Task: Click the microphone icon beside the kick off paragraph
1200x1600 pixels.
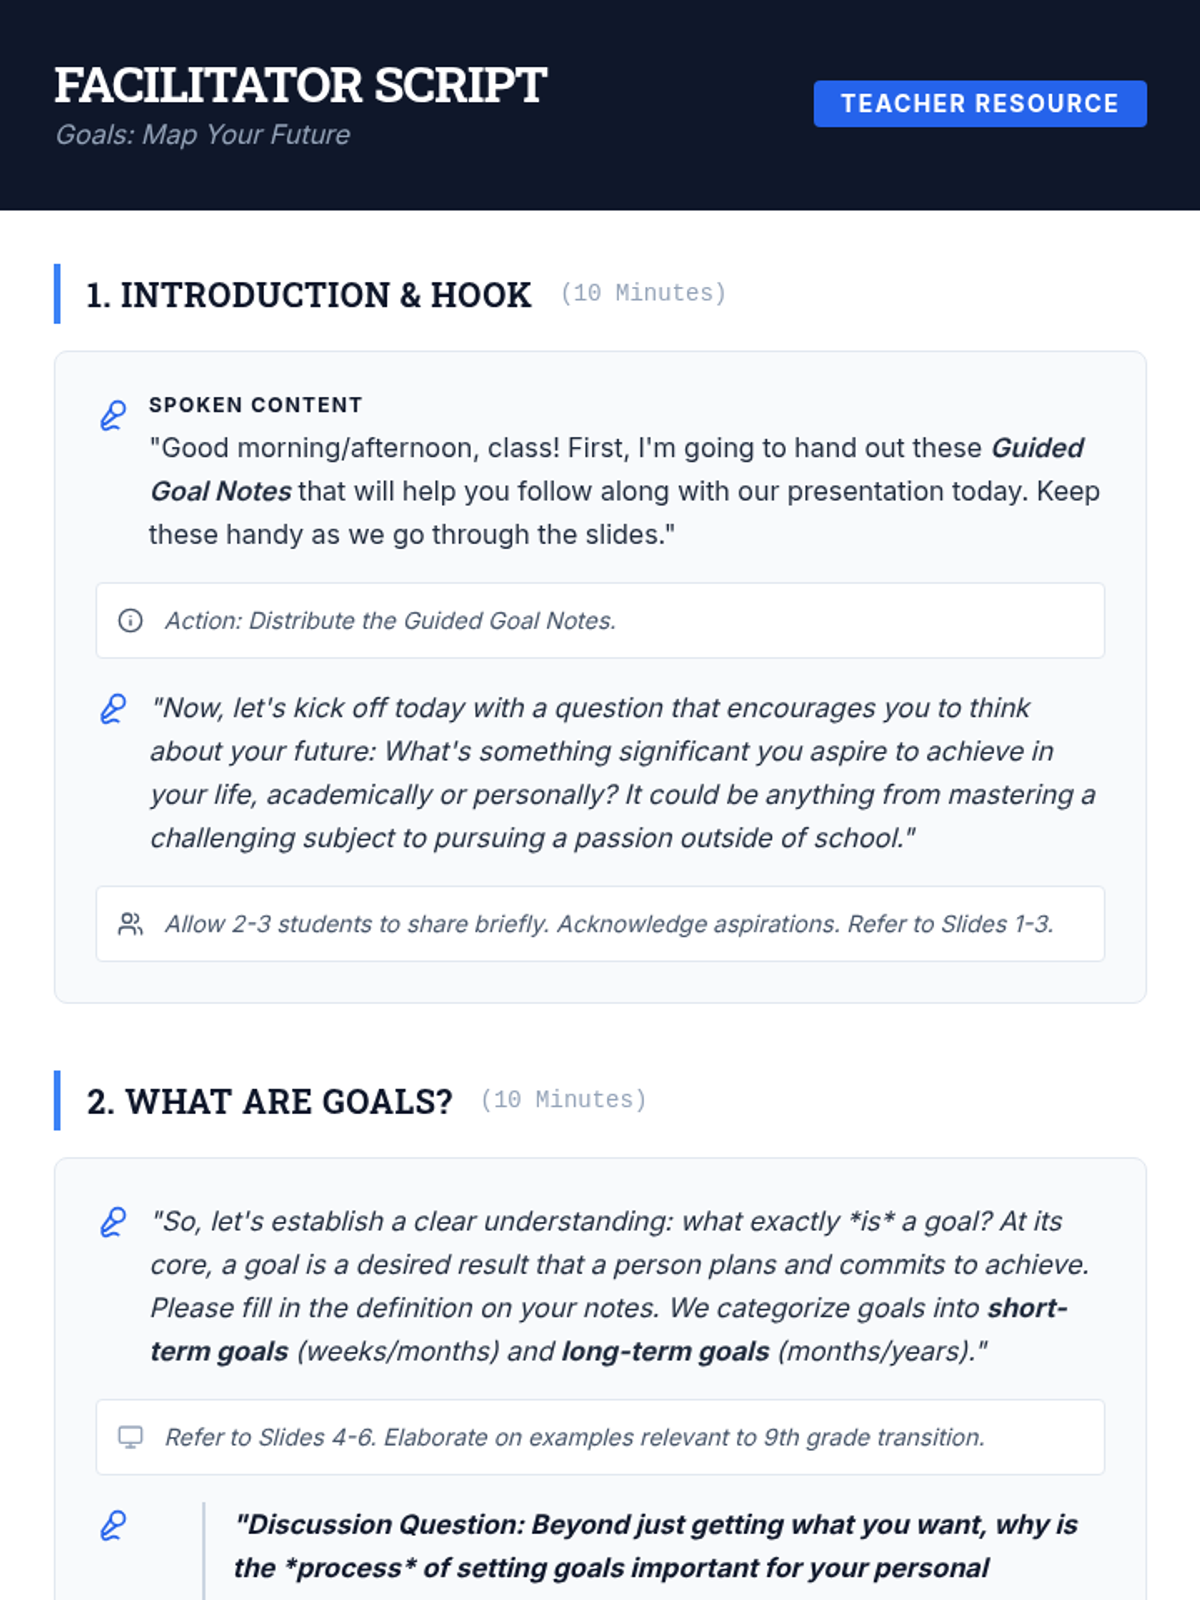Action: click(113, 709)
